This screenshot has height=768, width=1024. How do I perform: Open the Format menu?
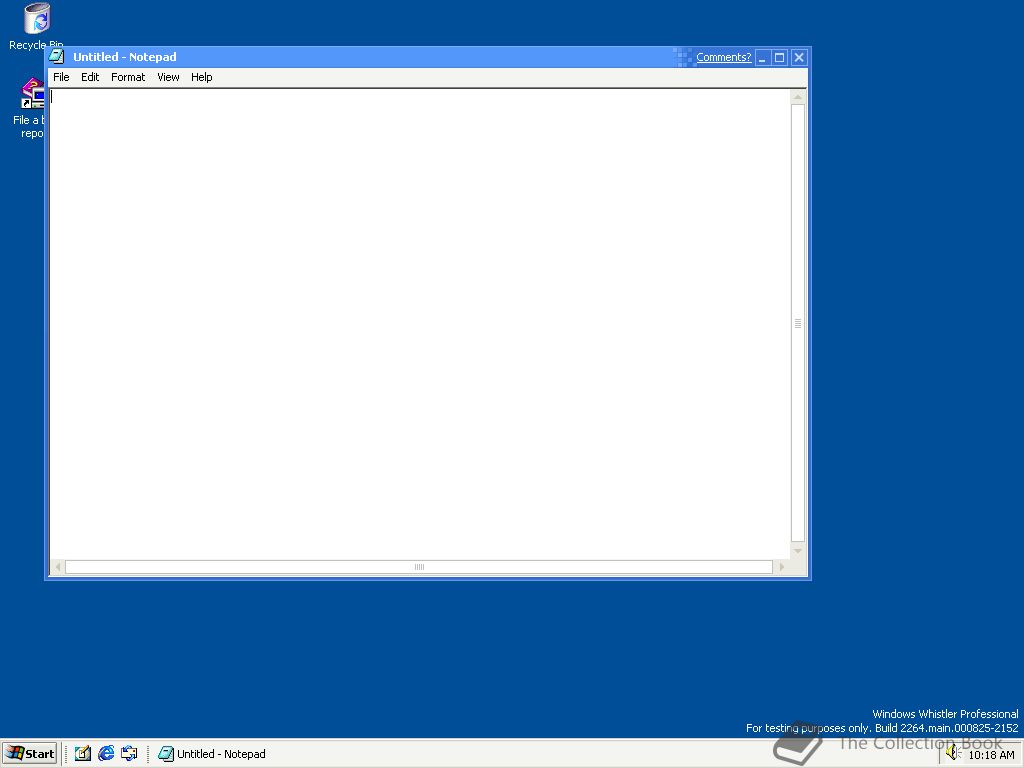click(128, 77)
